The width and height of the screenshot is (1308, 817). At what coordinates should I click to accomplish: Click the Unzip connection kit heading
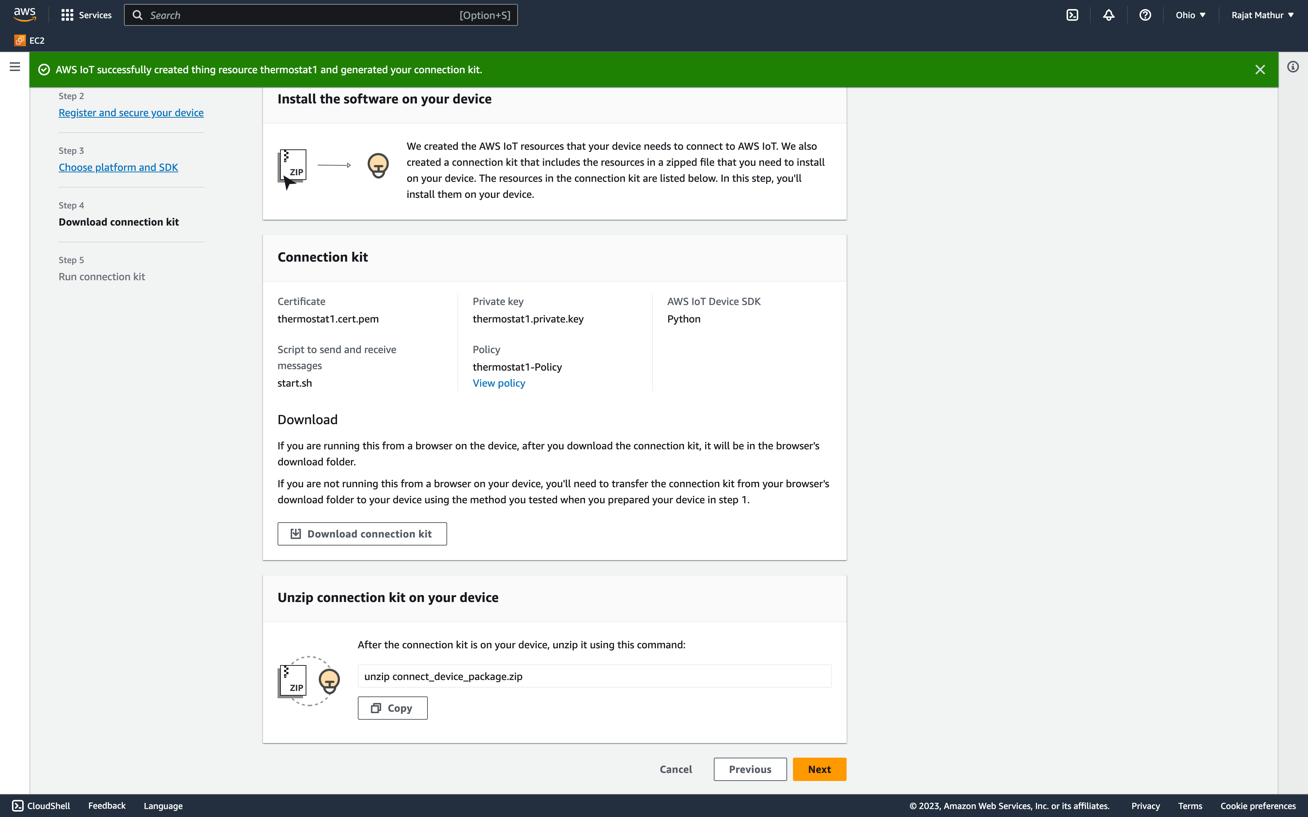(x=388, y=597)
